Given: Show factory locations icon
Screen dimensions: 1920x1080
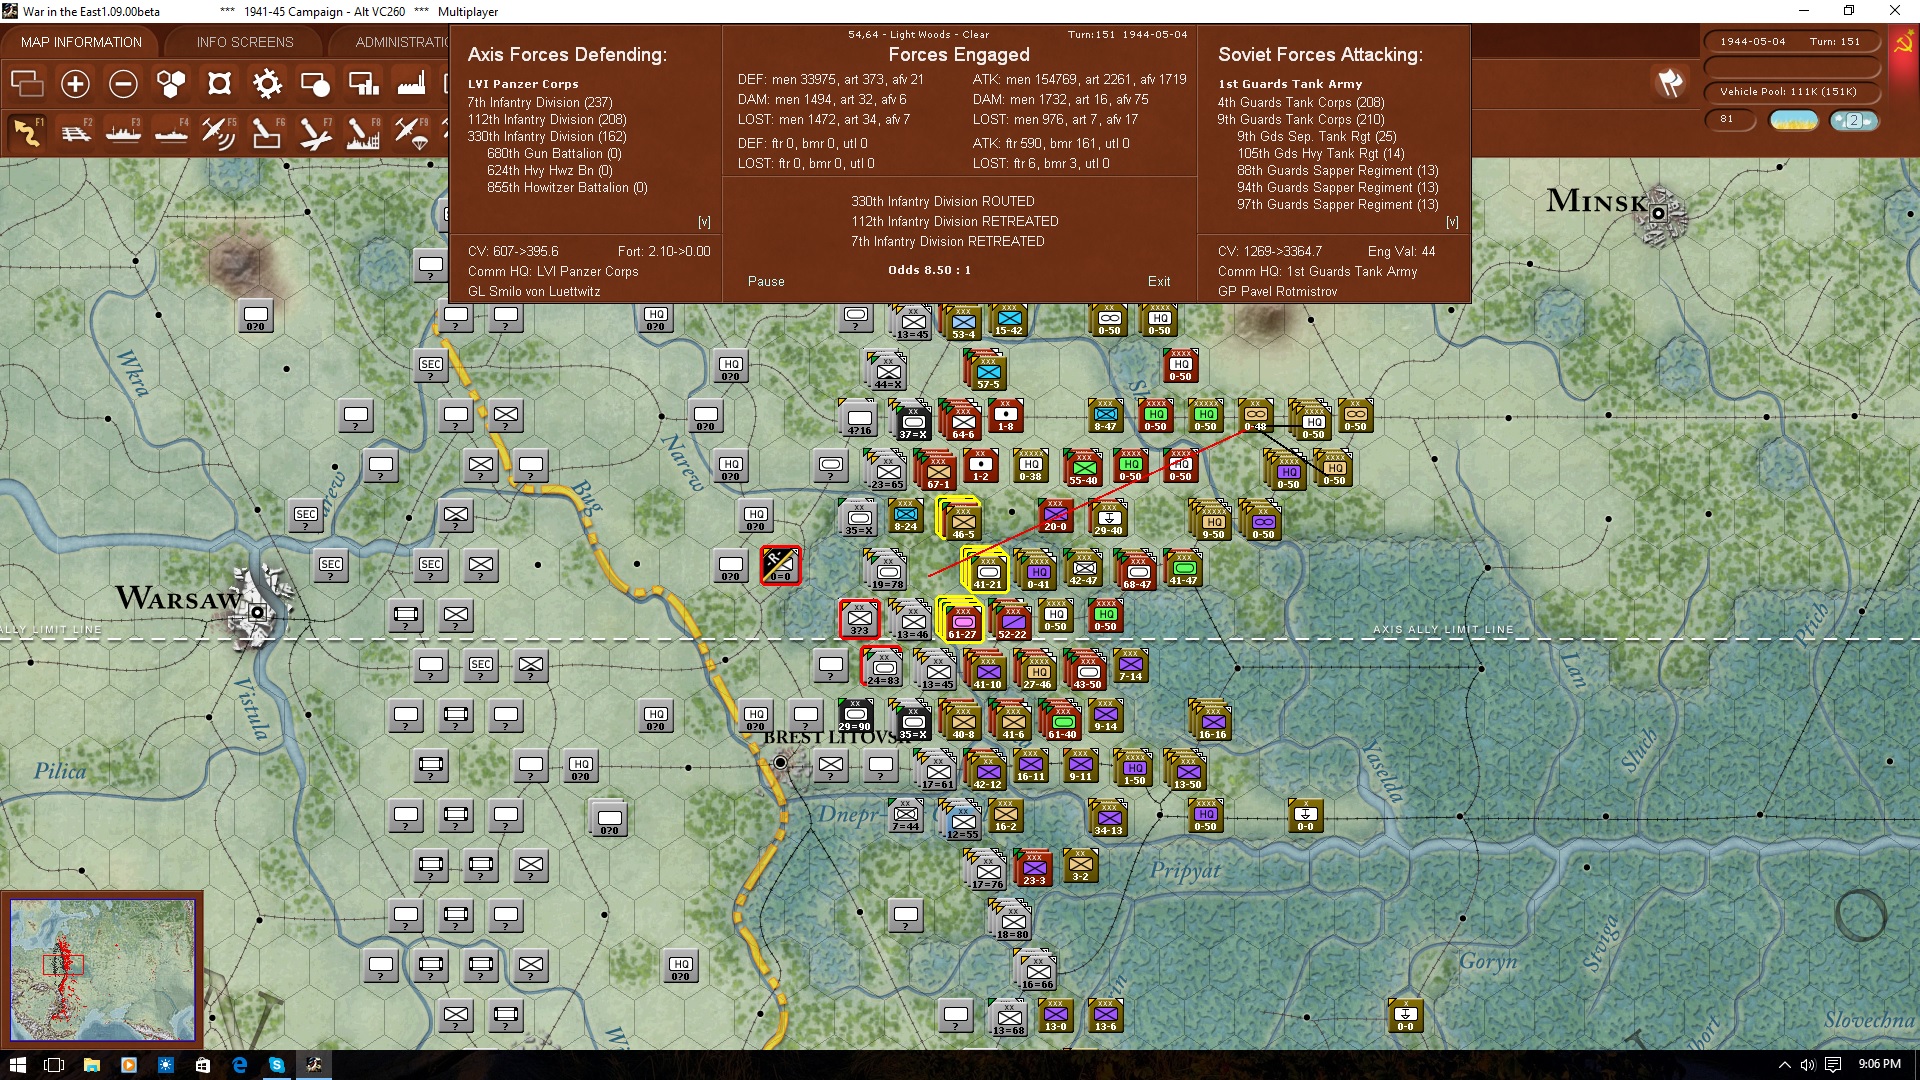Looking at the screenshot, I should [x=411, y=84].
